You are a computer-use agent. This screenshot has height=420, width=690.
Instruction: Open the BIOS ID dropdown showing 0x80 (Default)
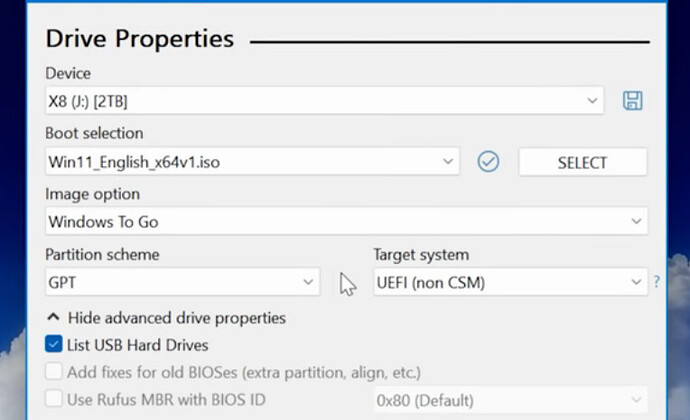[x=510, y=399]
